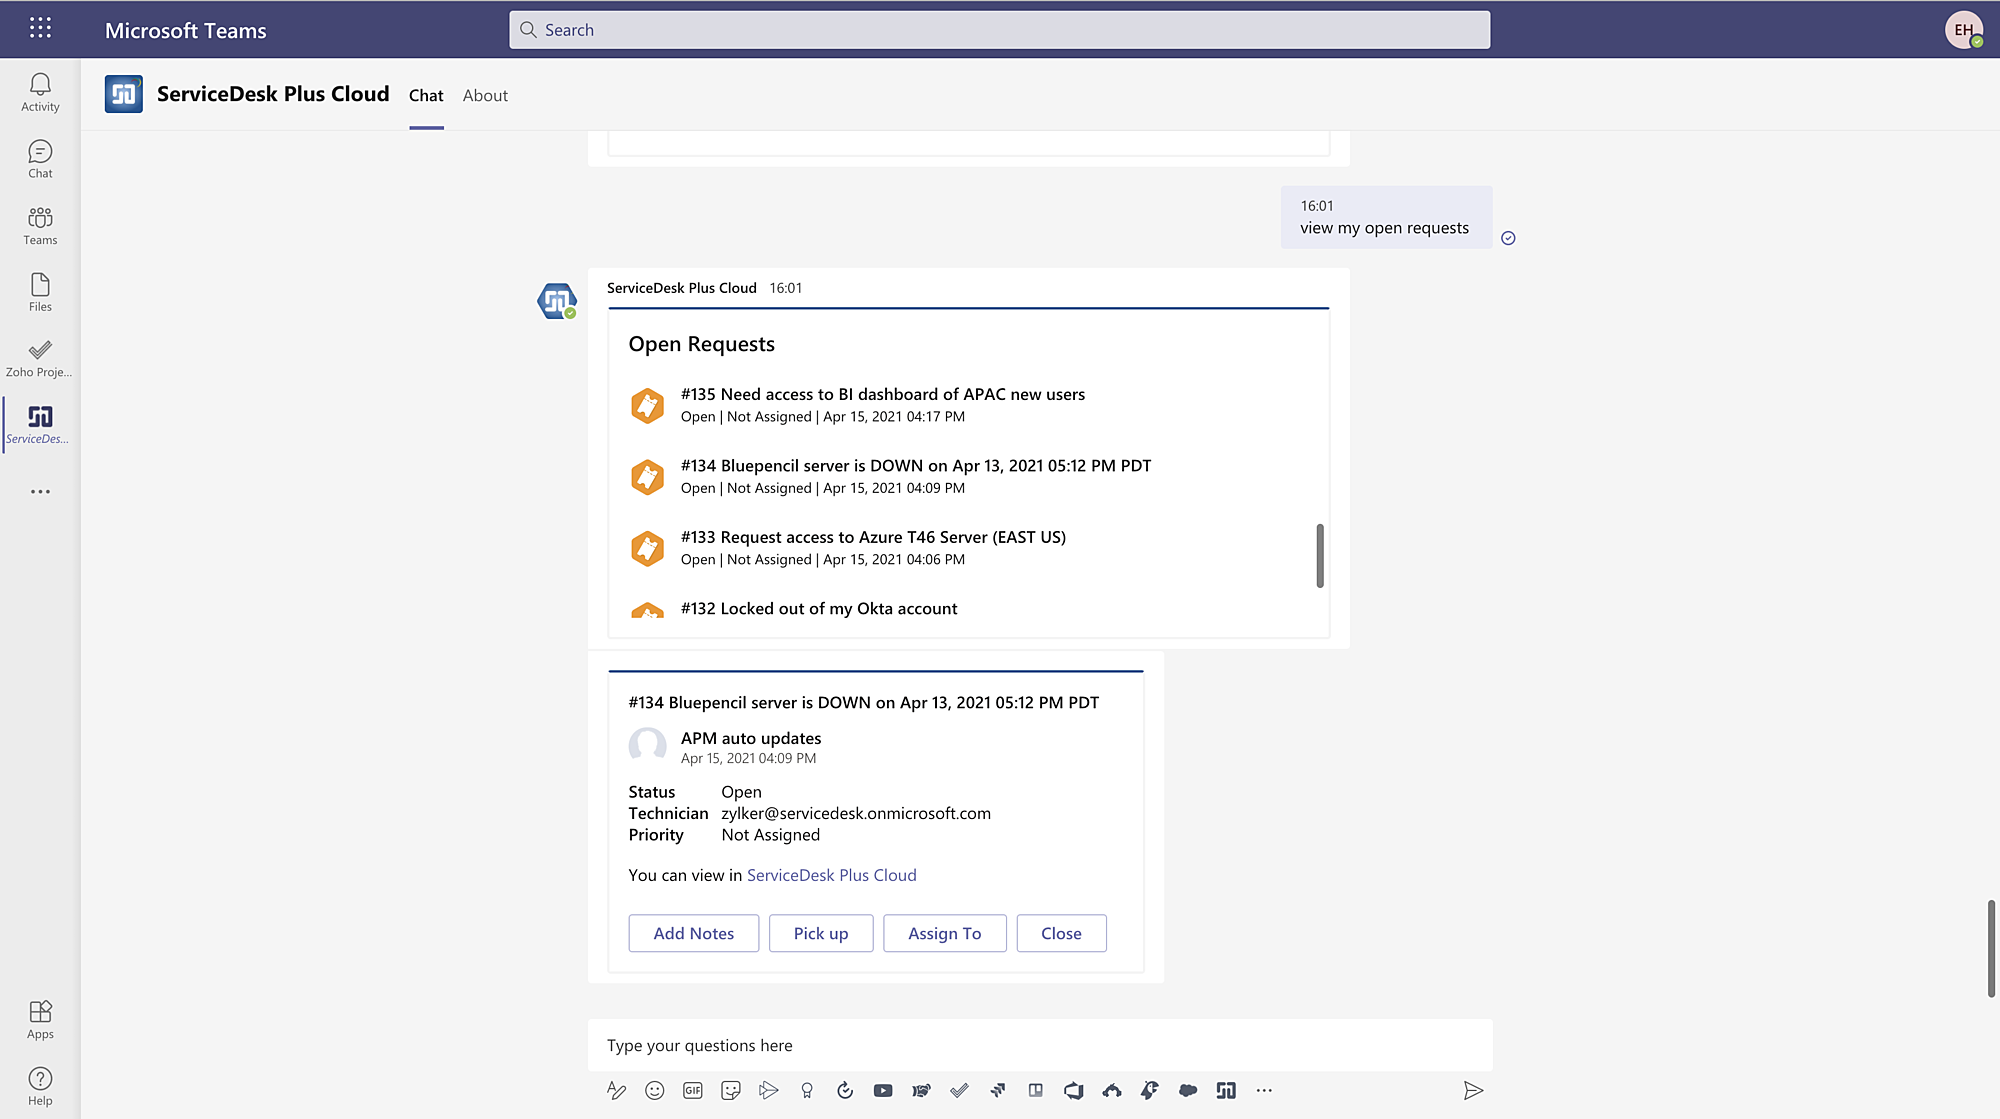This screenshot has width=2000, height=1119.
Task: Click the ServiceDesk icon in compose toolbar
Action: pos(1226,1091)
